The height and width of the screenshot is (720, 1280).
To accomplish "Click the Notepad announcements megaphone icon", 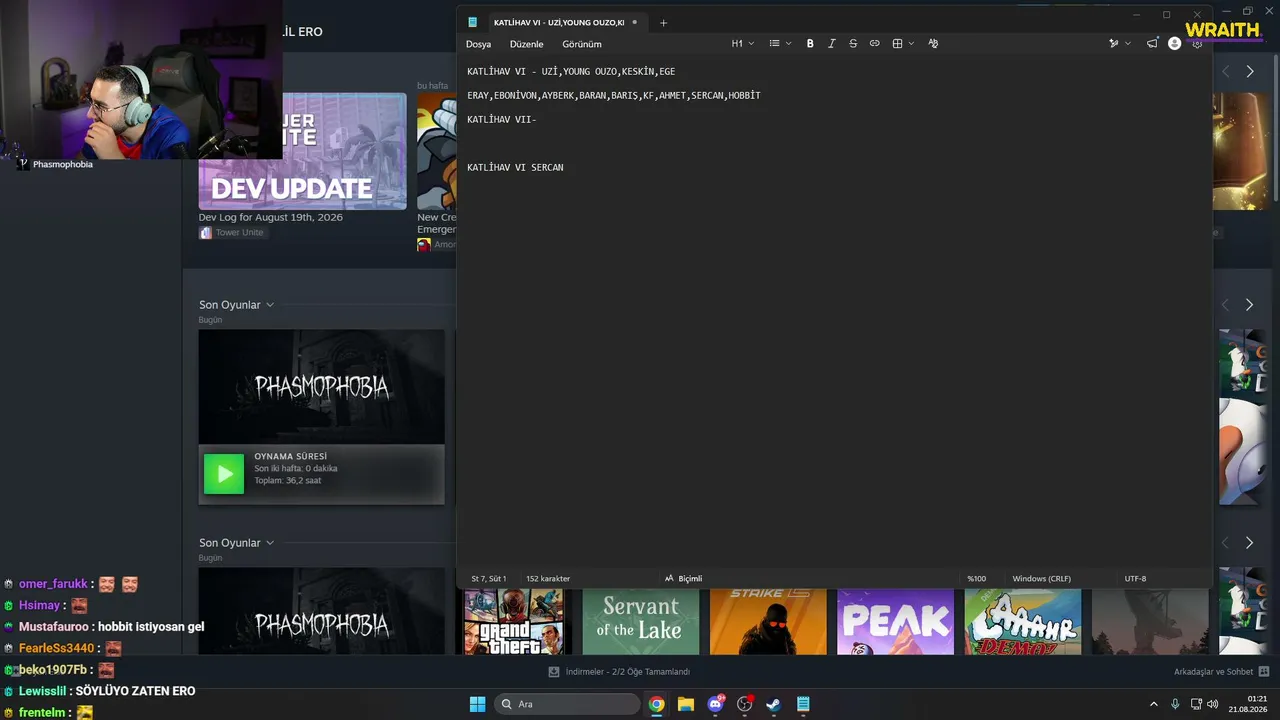I will coord(1152,44).
